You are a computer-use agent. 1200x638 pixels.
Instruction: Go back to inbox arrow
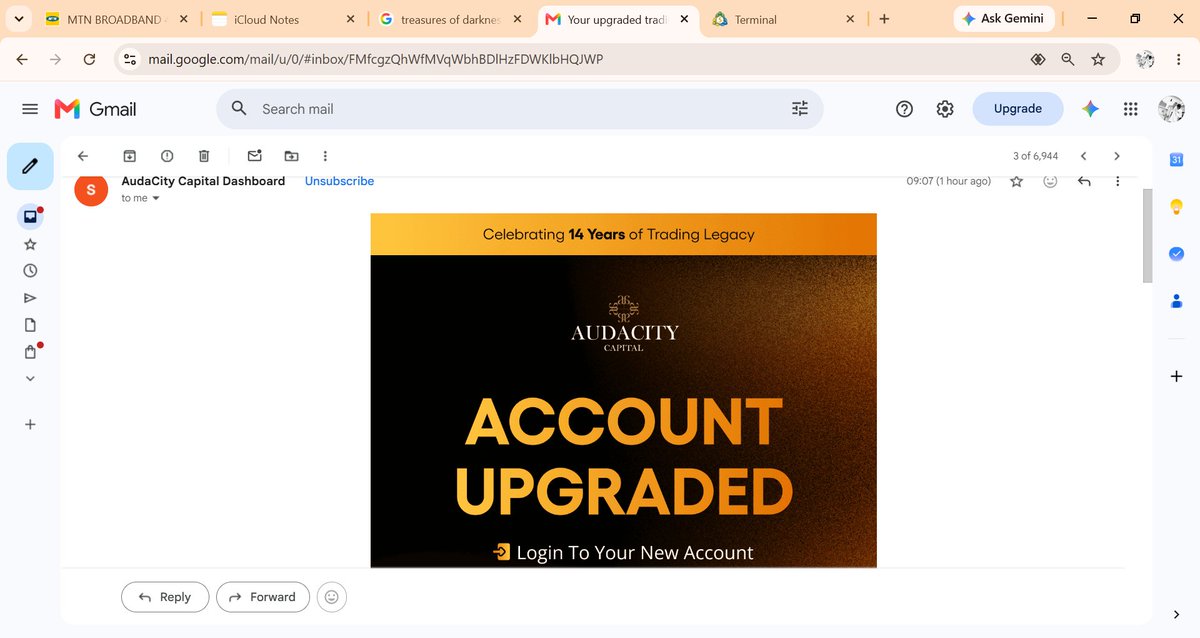click(83, 156)
